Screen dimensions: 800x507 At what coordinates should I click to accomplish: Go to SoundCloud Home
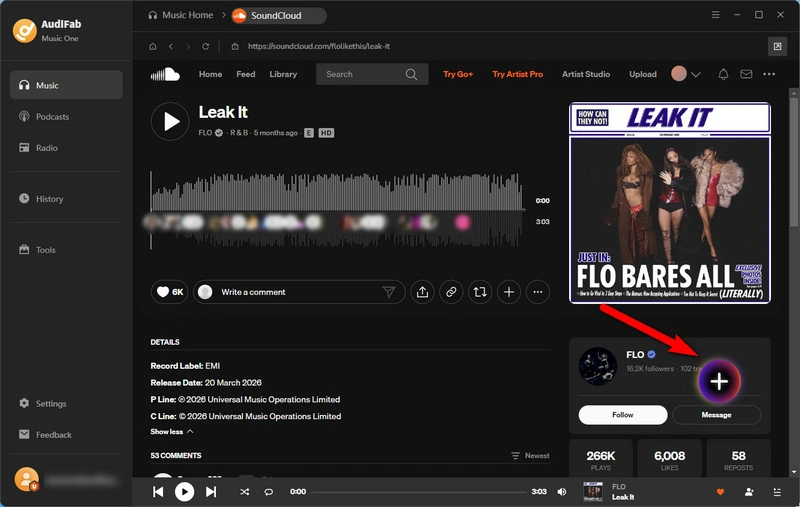click(210, 74)
